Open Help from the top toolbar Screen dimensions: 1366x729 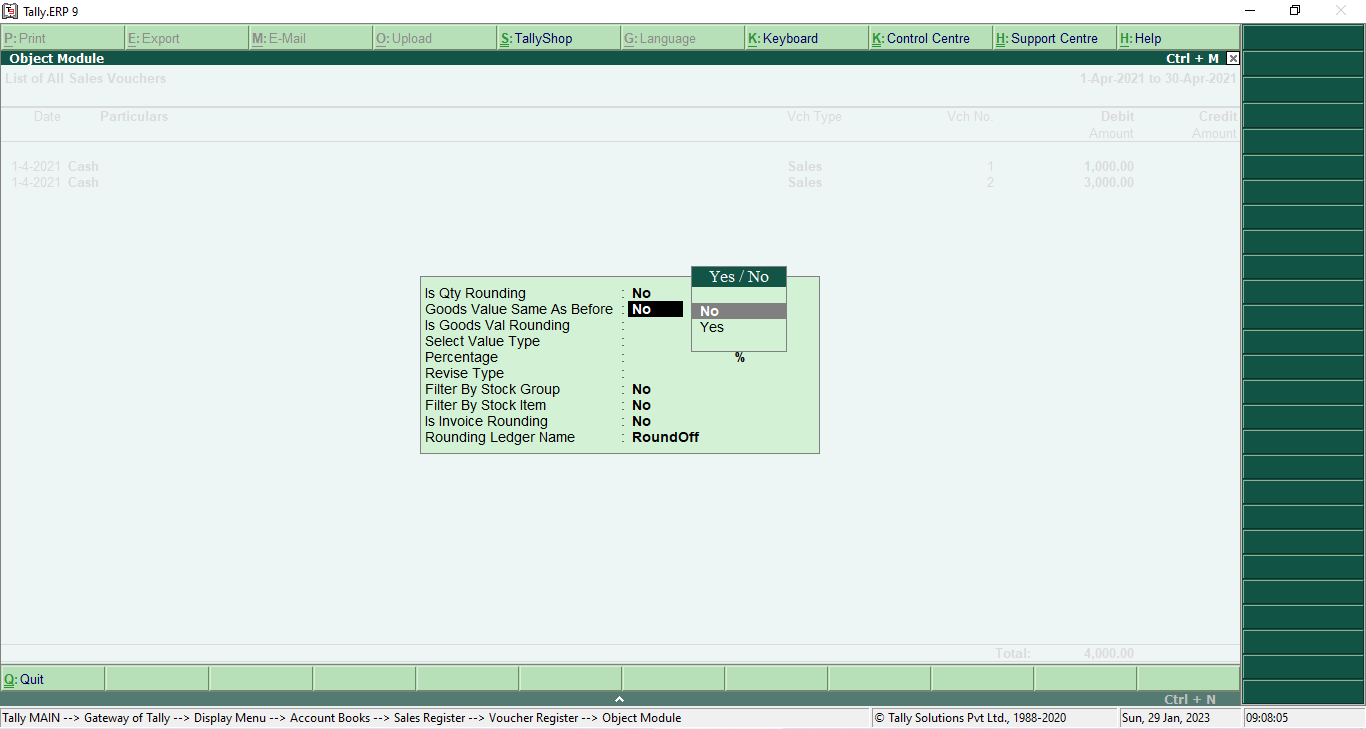pyautogui.click(x=1145, y=38)
